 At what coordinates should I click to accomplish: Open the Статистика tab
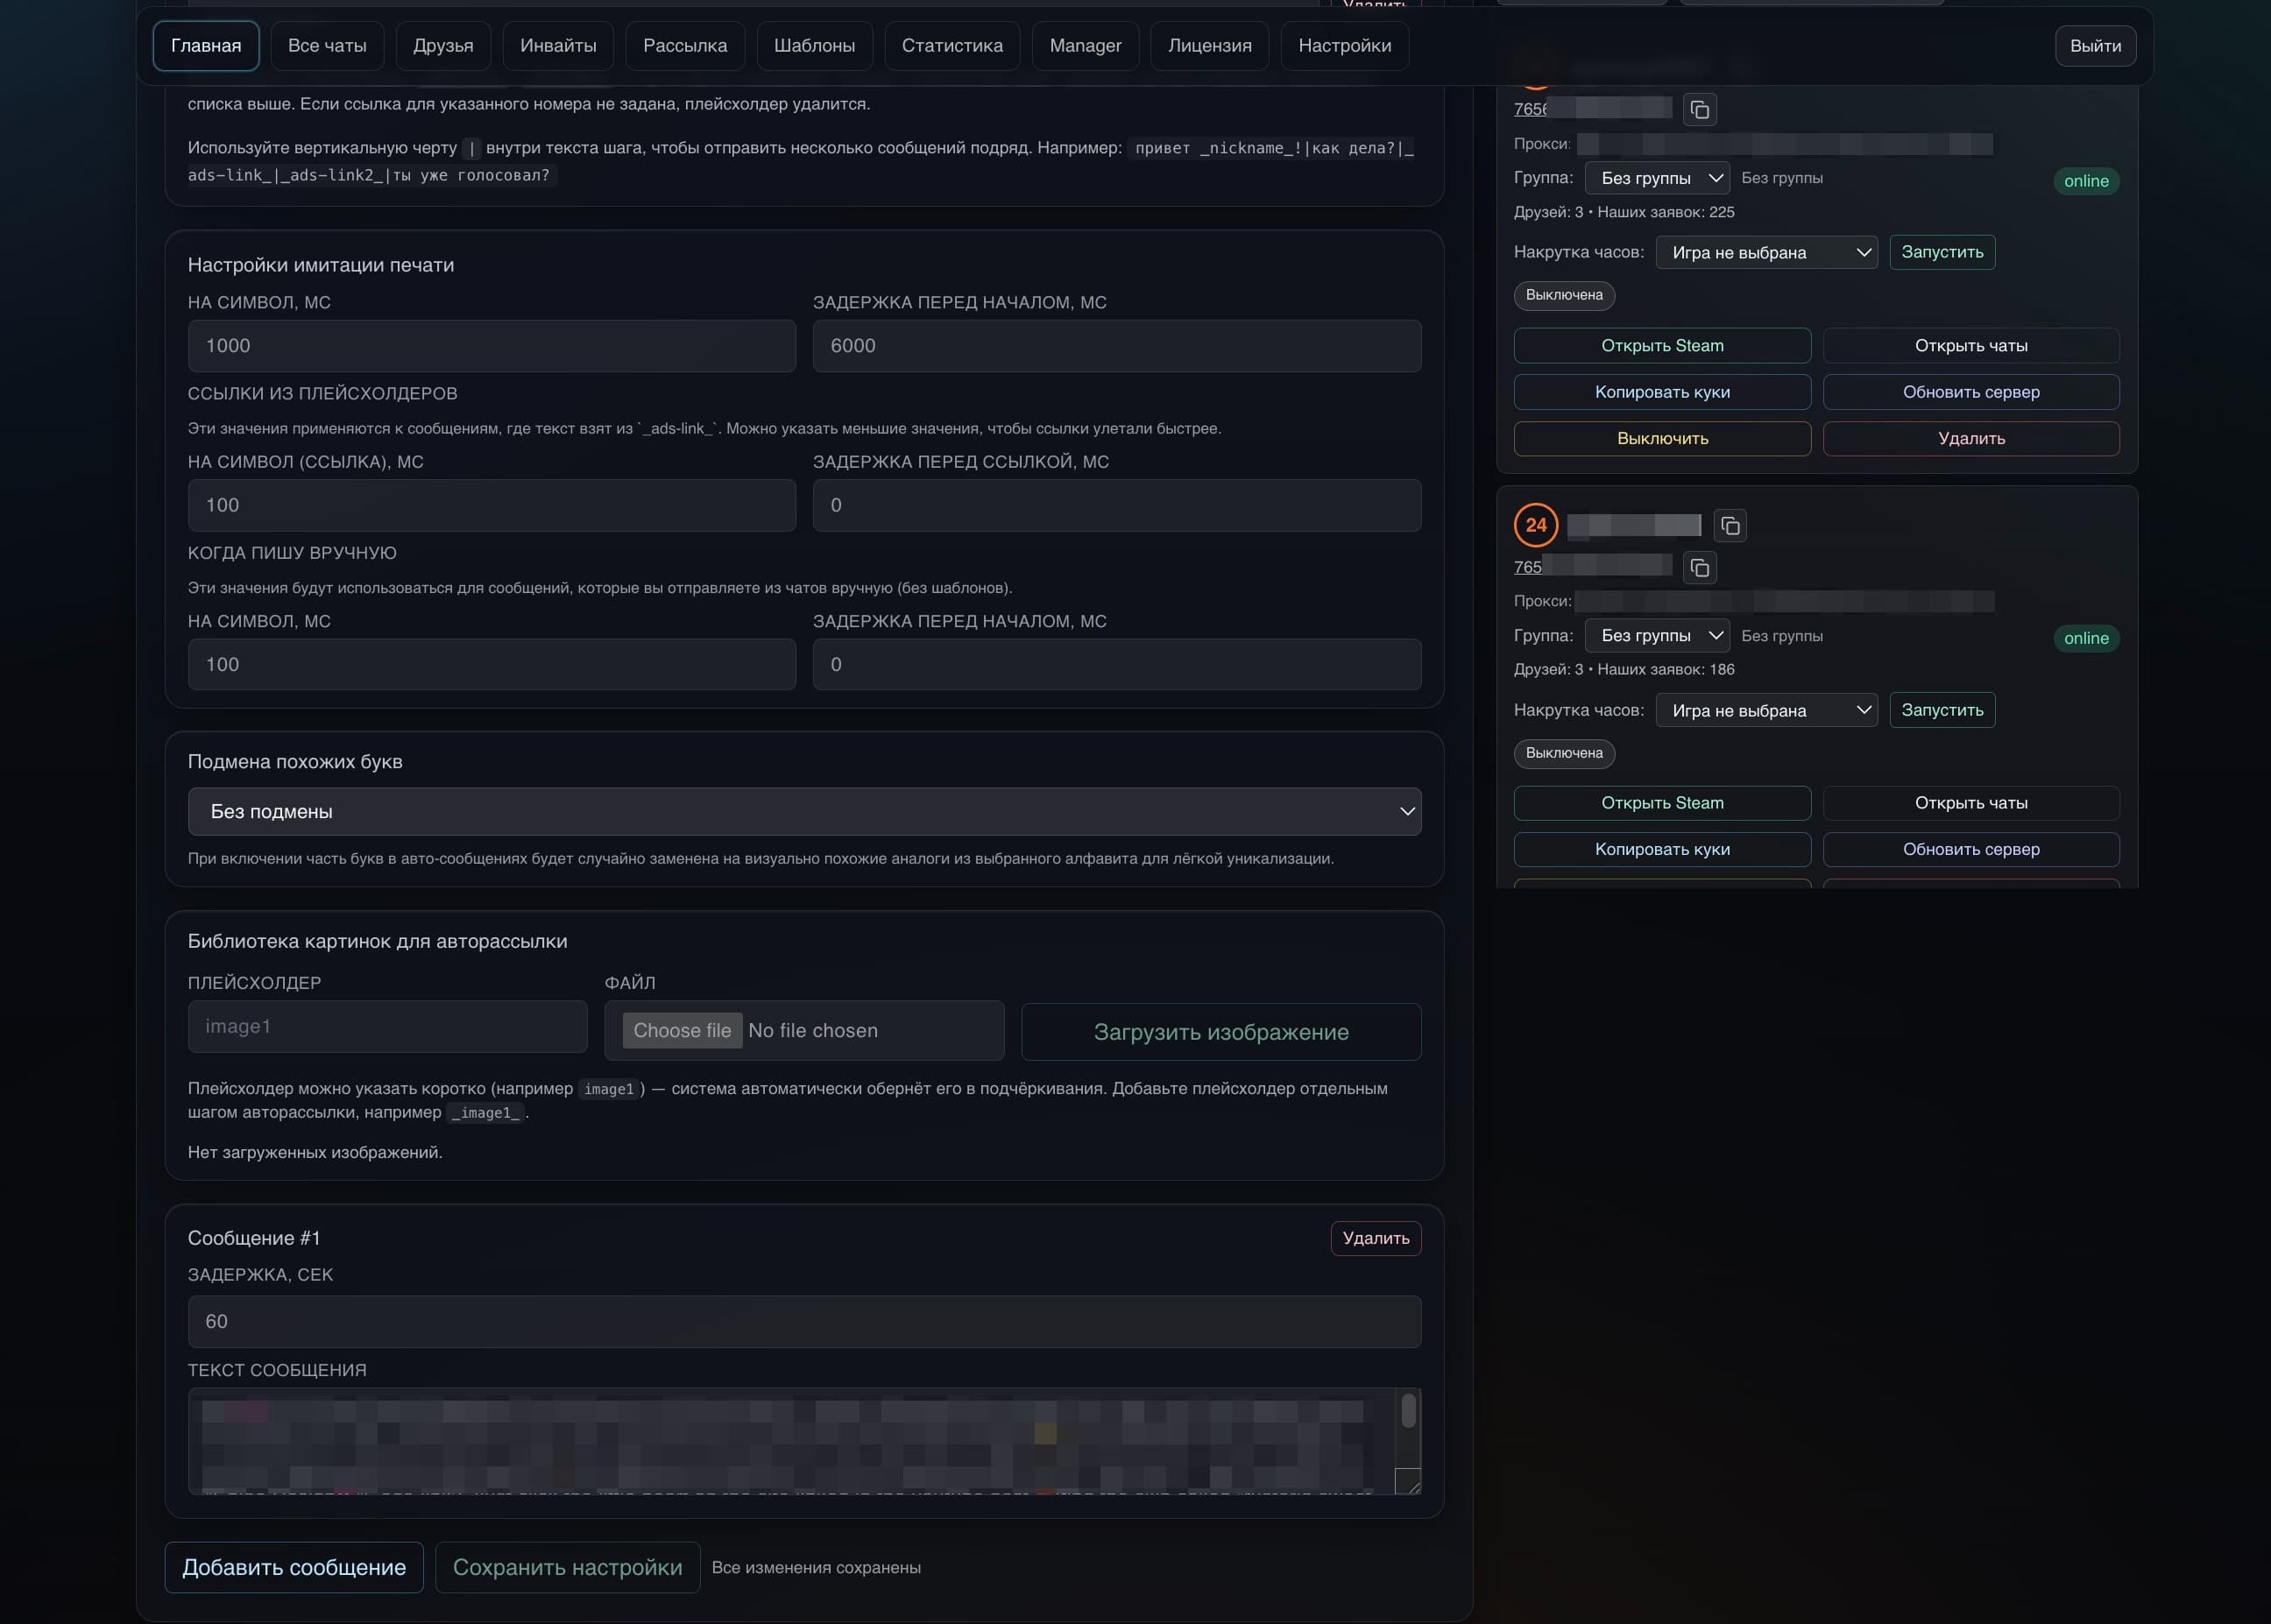[x=952, y=46]
